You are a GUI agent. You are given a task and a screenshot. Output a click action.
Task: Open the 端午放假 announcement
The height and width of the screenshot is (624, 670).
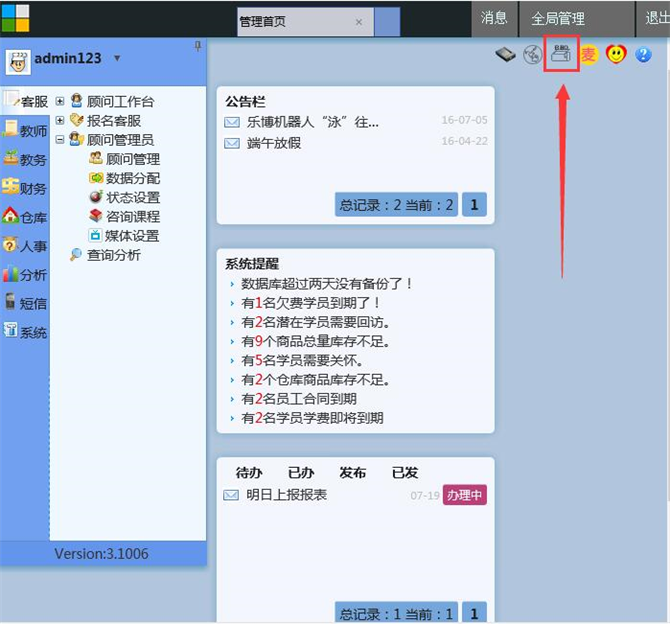[274, 143]
